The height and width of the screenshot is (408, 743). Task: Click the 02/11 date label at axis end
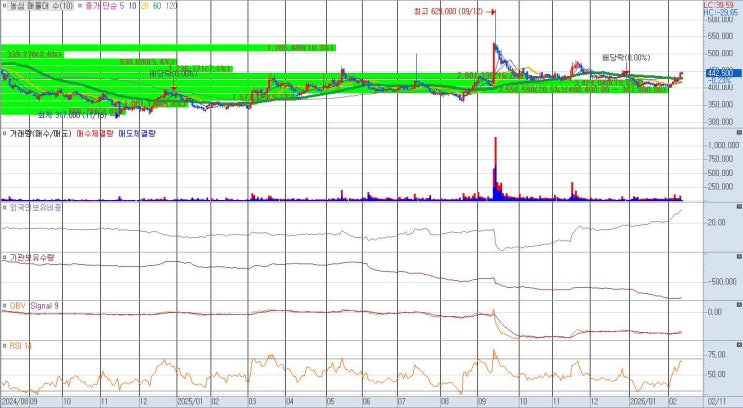tap(716, 401)
